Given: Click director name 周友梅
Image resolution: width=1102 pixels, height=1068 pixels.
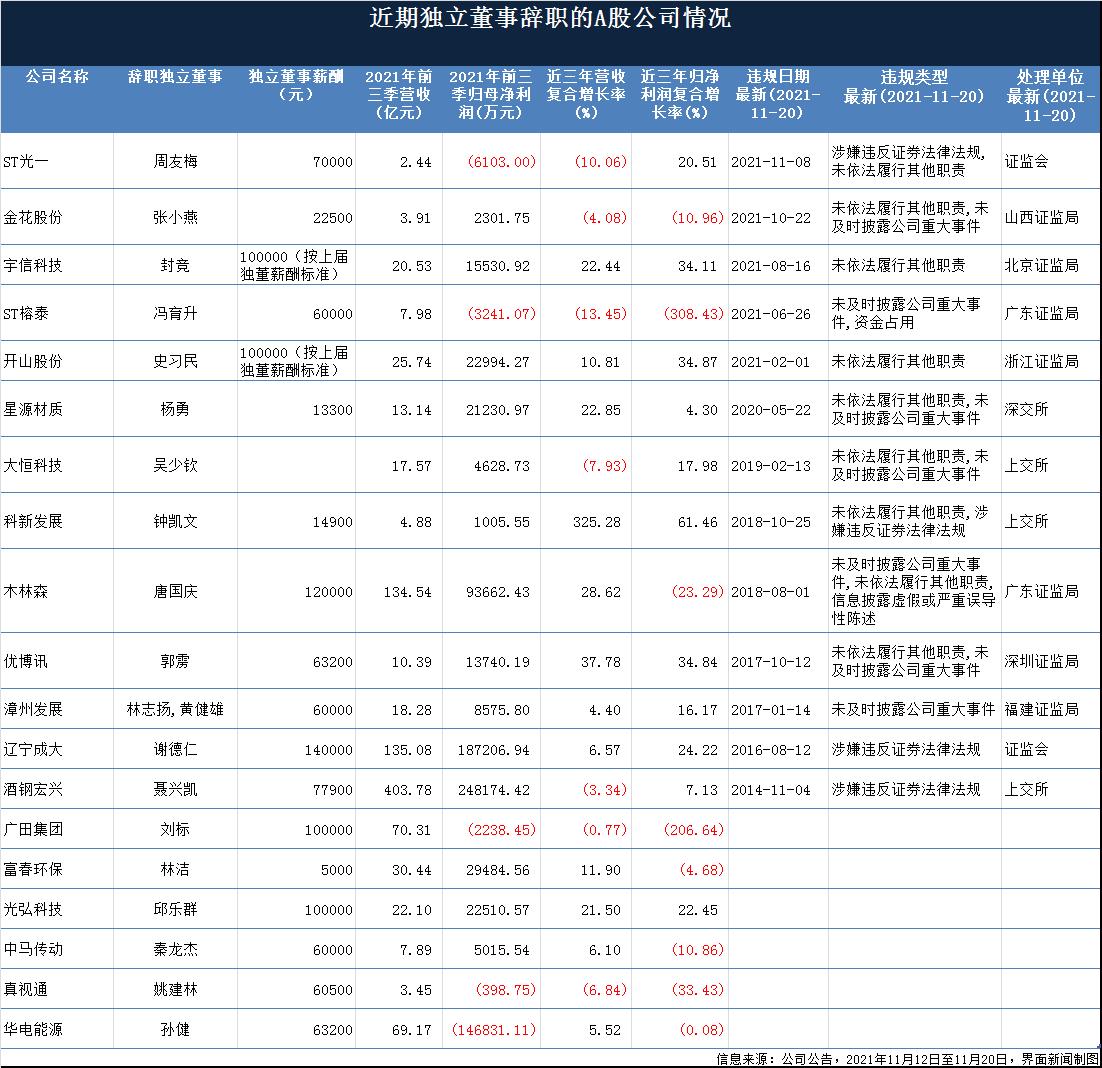Looking at the screenshot, I should pos(175,162).
